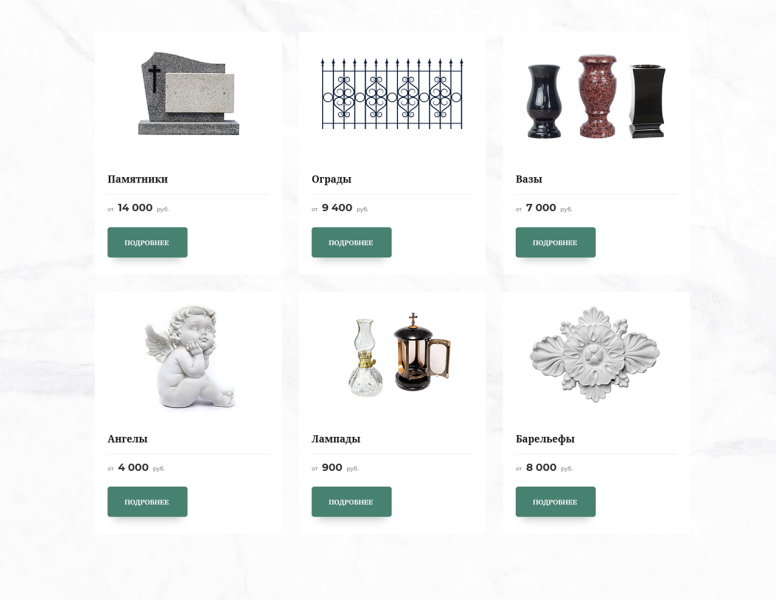Click the Лампады category title
776x600 pixels.
pyautogui.click(x=336, y=439)
